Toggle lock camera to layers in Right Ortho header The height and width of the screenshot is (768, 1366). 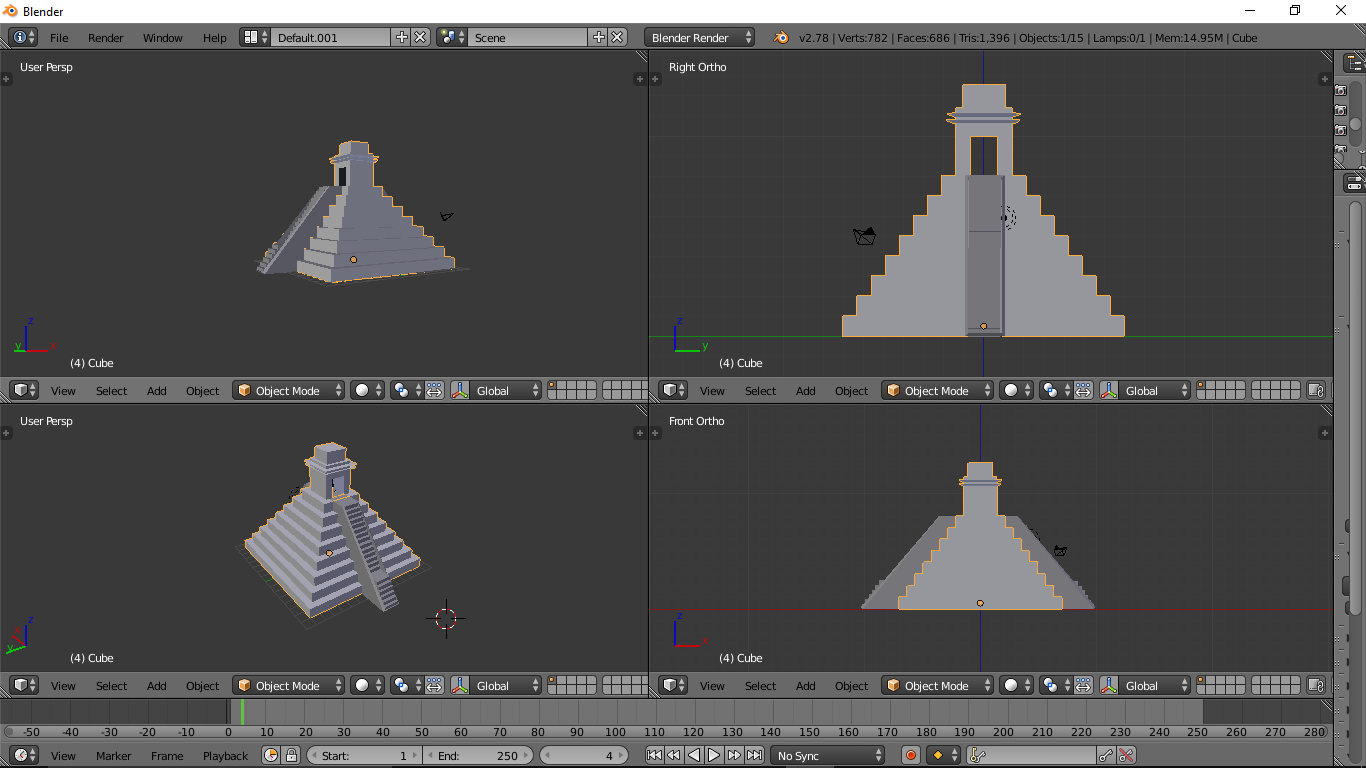click(1316, 391)
